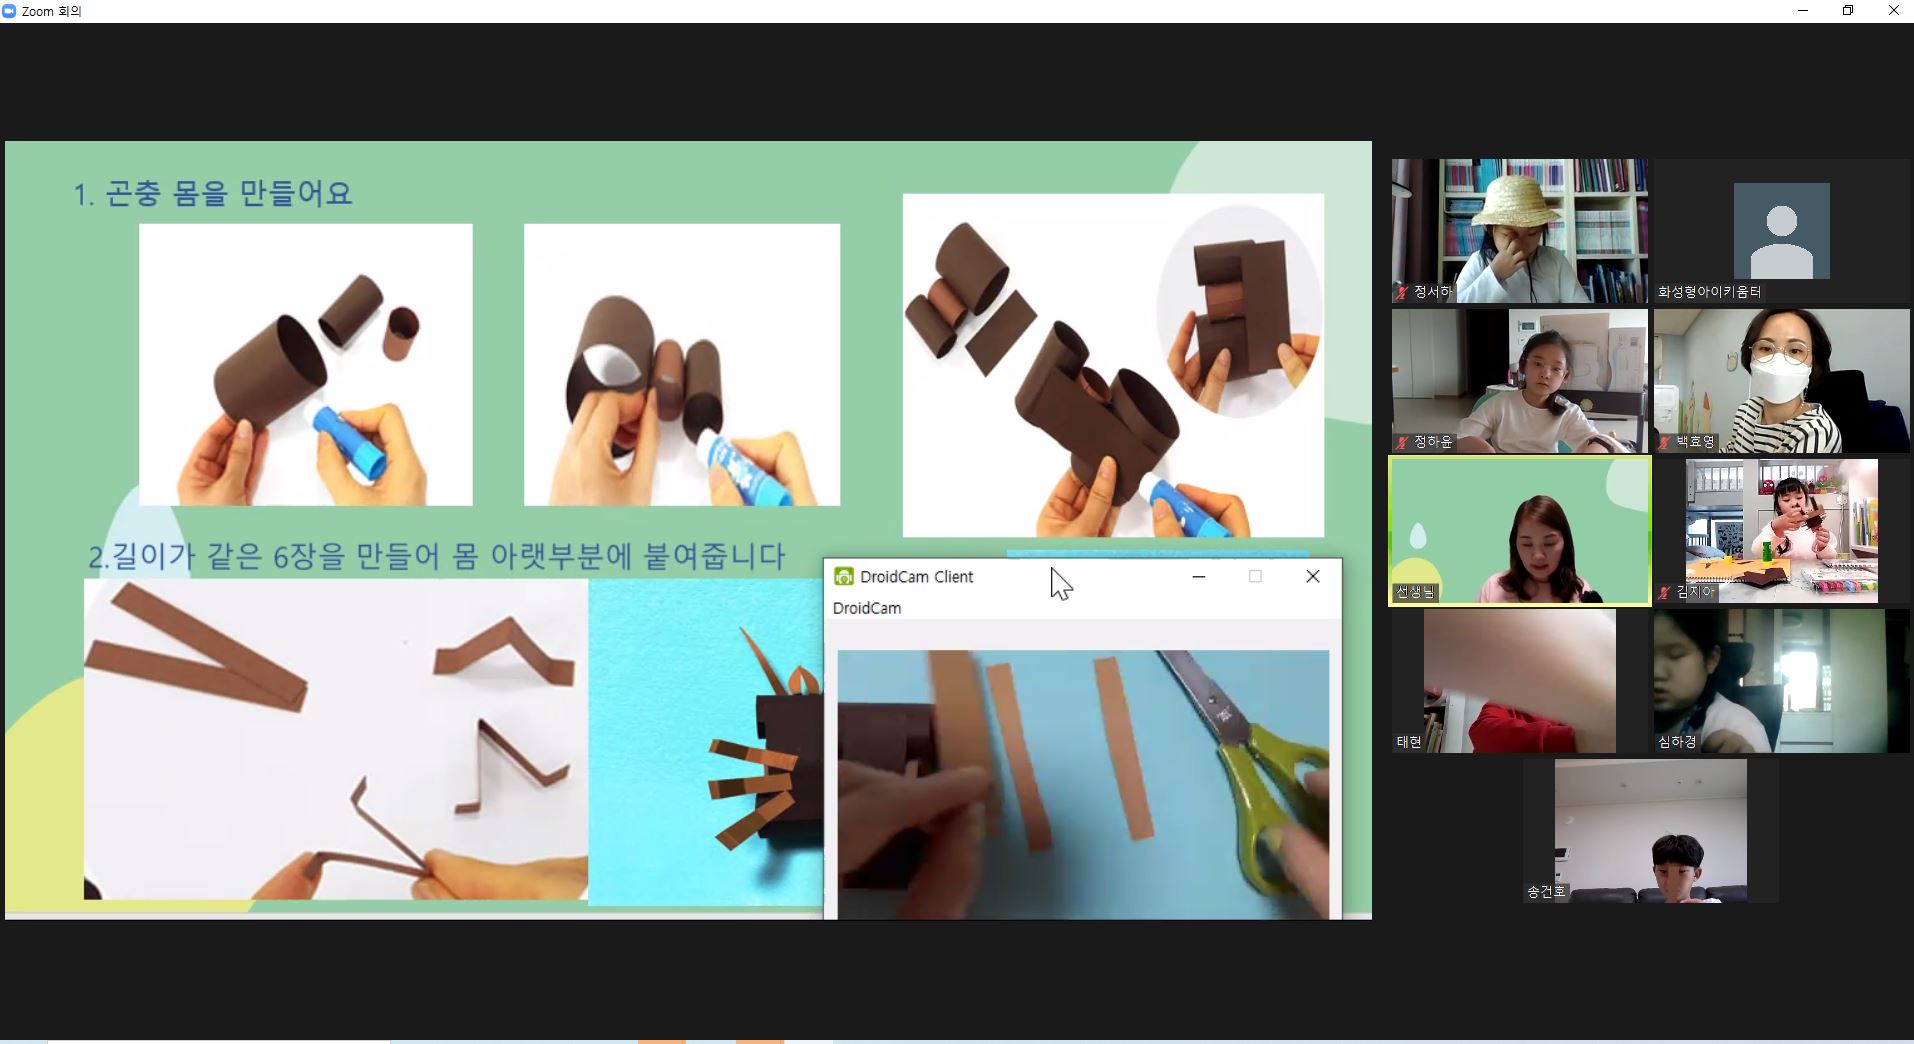Click the name label 심하경
This screenshot has width=1914, height=1044.
pyautogui.click(x=1677, y=742)
